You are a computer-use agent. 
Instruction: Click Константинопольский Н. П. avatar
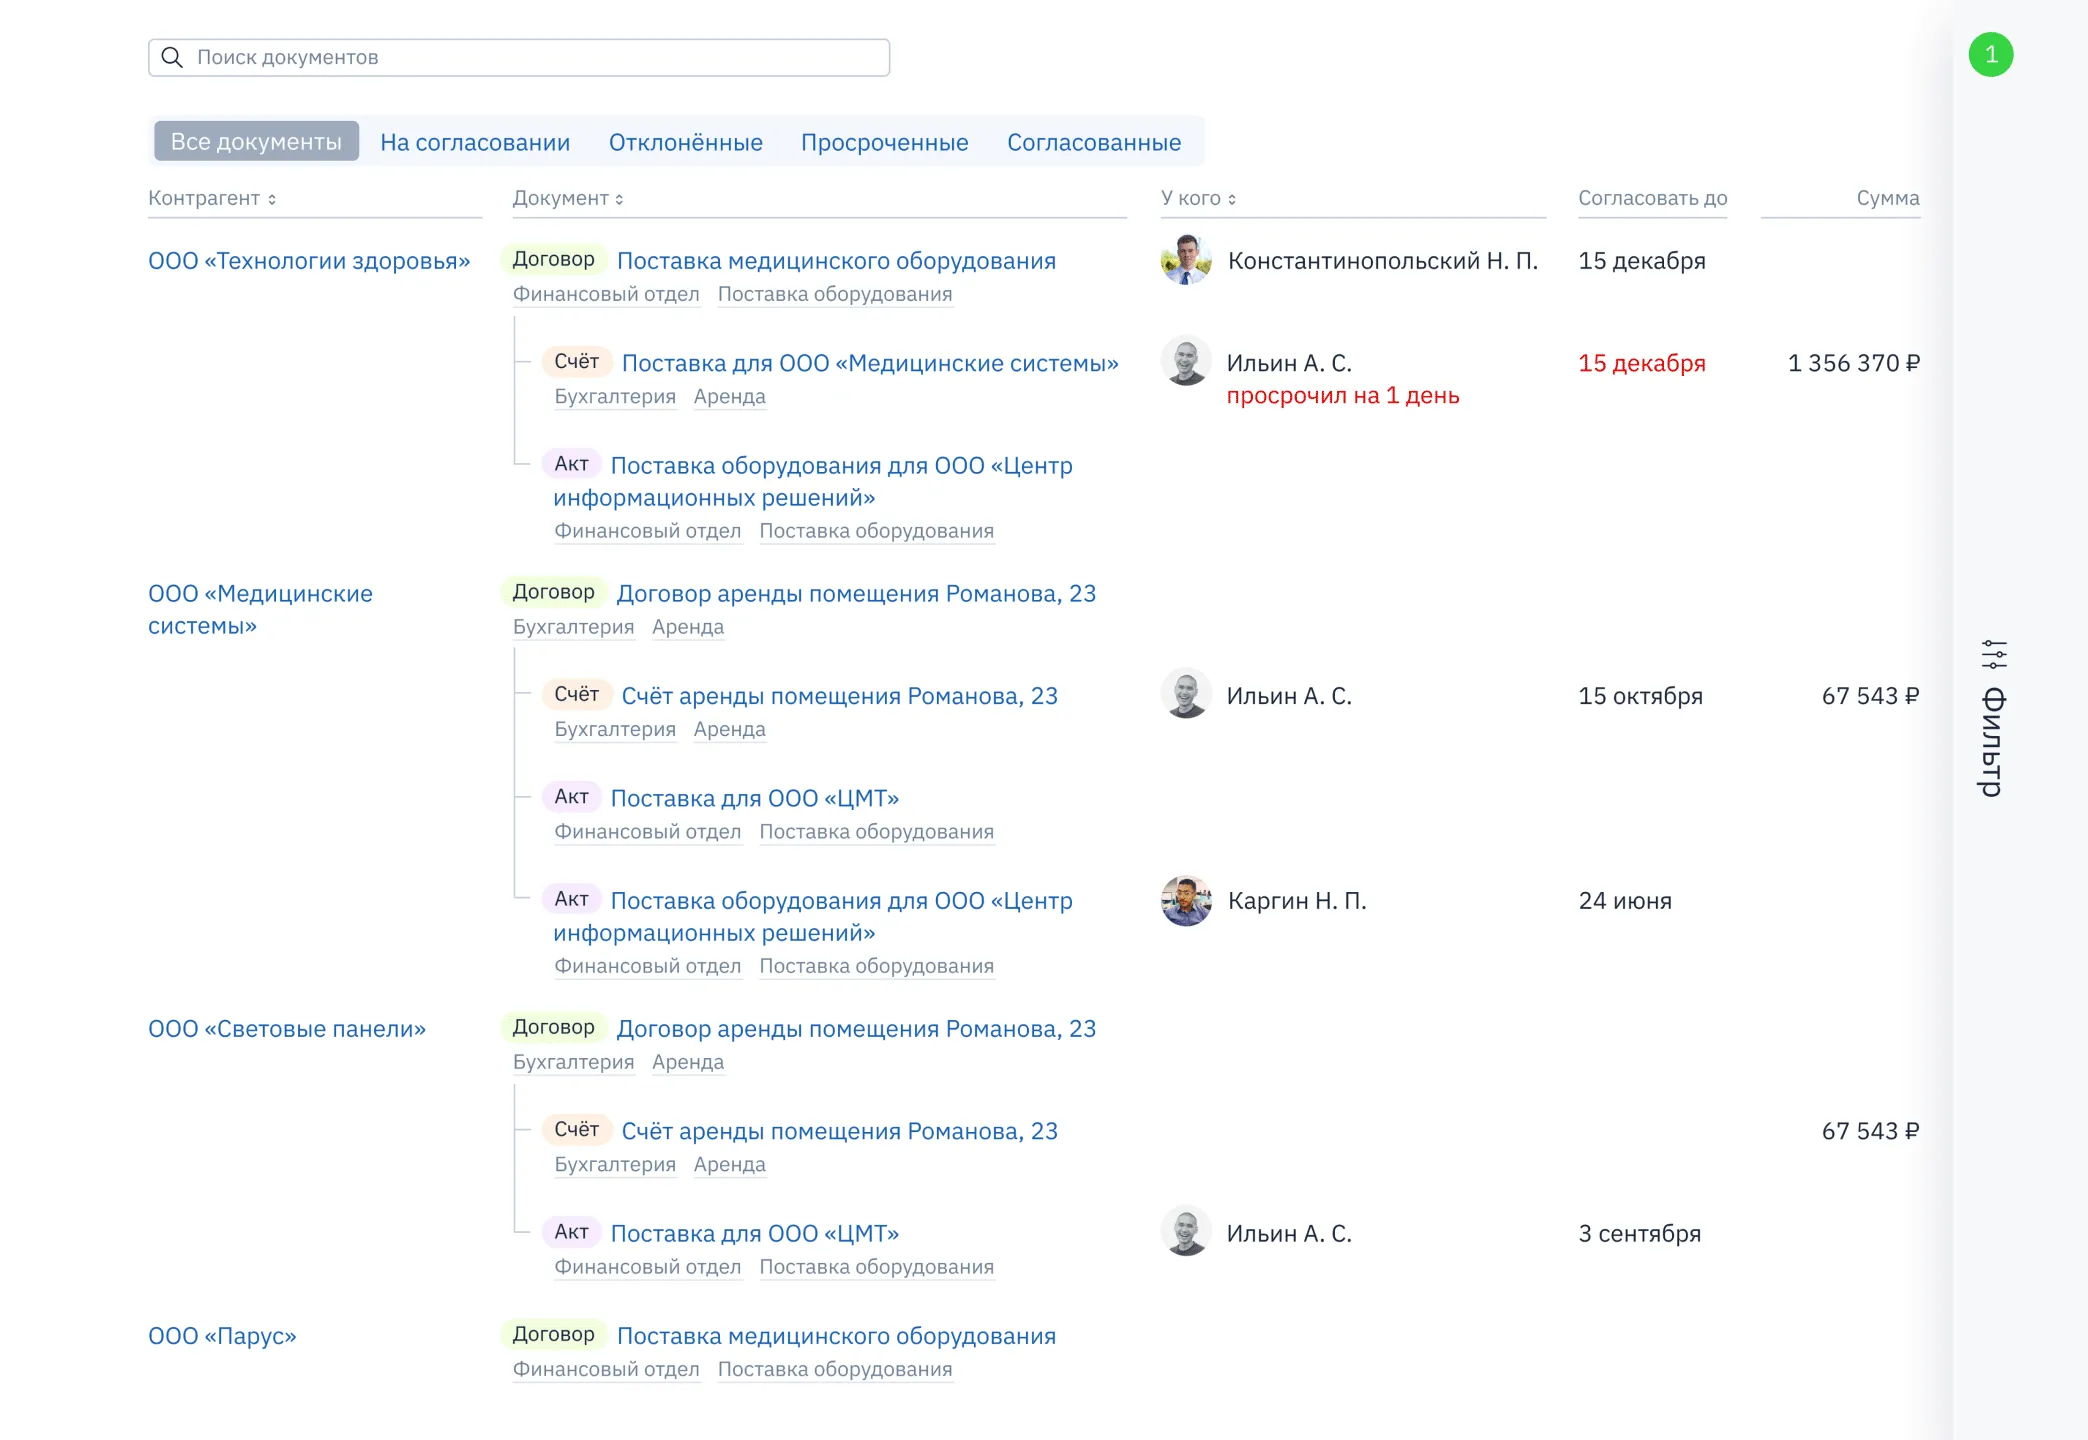[x=1186, y=261]
